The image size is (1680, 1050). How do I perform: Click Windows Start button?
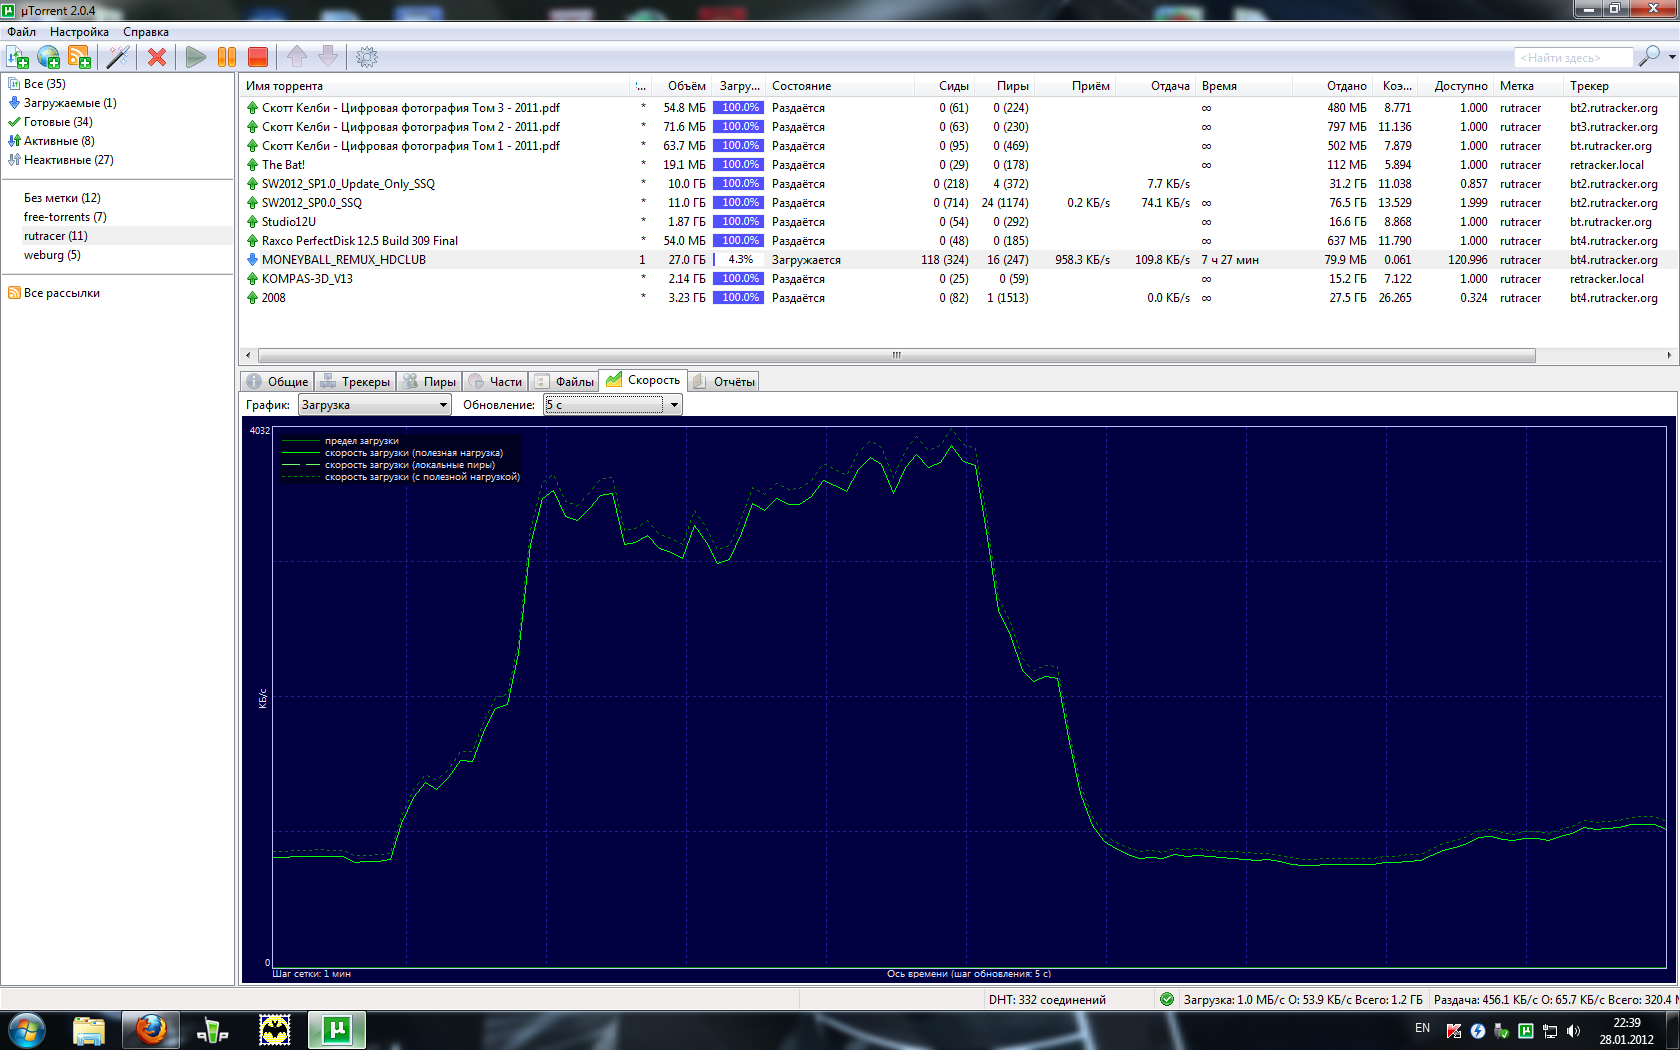tap(27, 1029)
